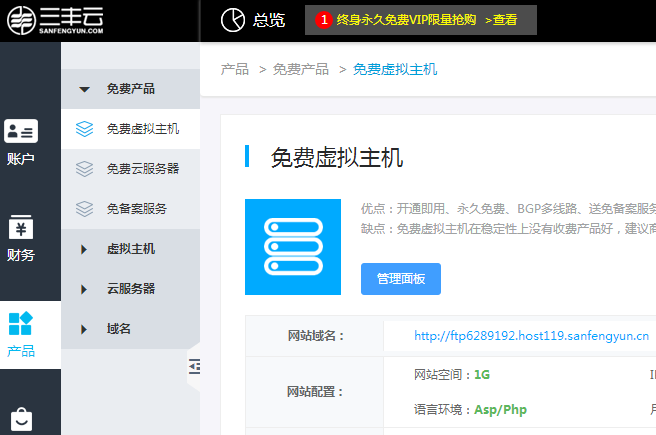Click the 缺点 disadvantages description line
The height and width of the screenshot is (435, 656).
[508, 228]
